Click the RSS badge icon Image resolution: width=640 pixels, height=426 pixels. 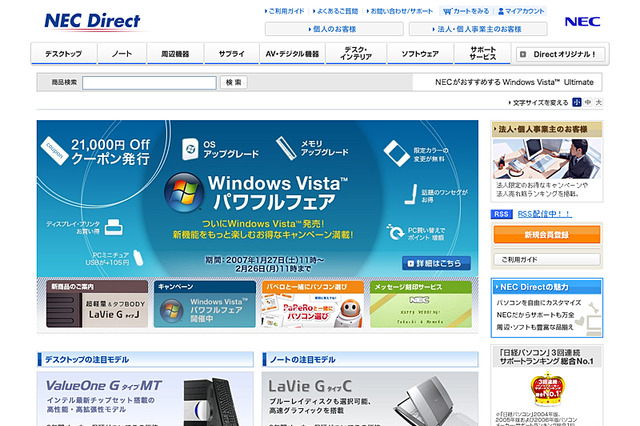click(x=501, y=214)
